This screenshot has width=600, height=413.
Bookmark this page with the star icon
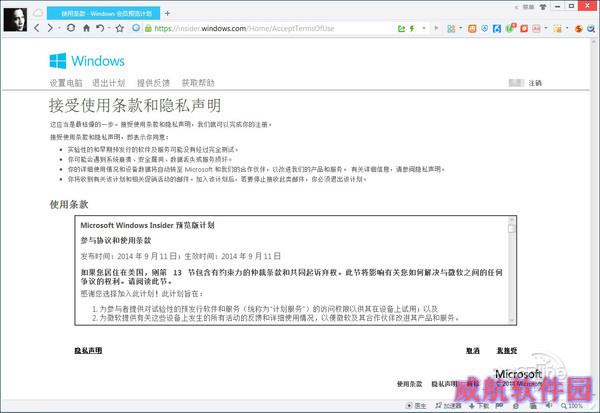click(x=120, y=28)
